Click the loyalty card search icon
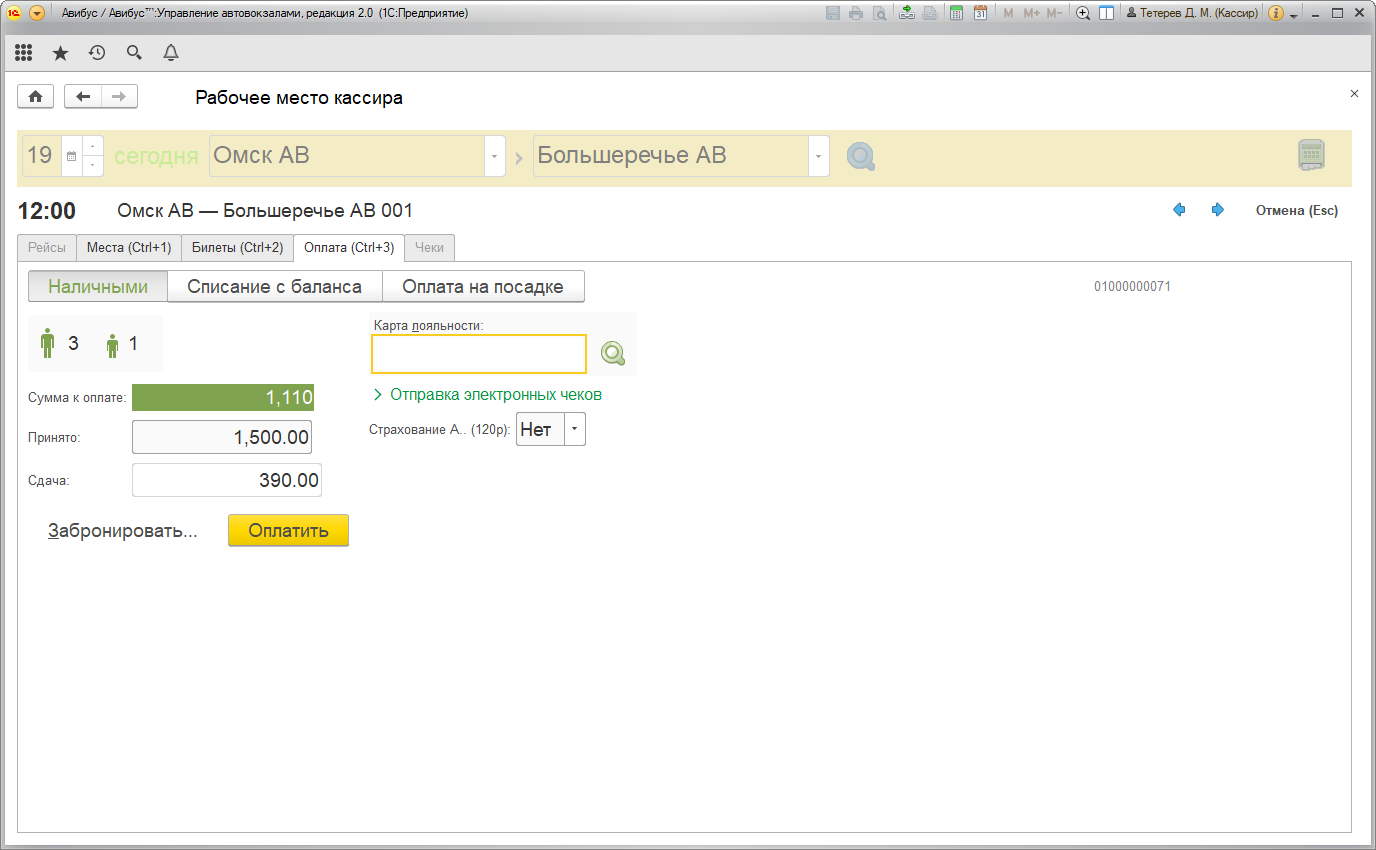 [612, 353]
